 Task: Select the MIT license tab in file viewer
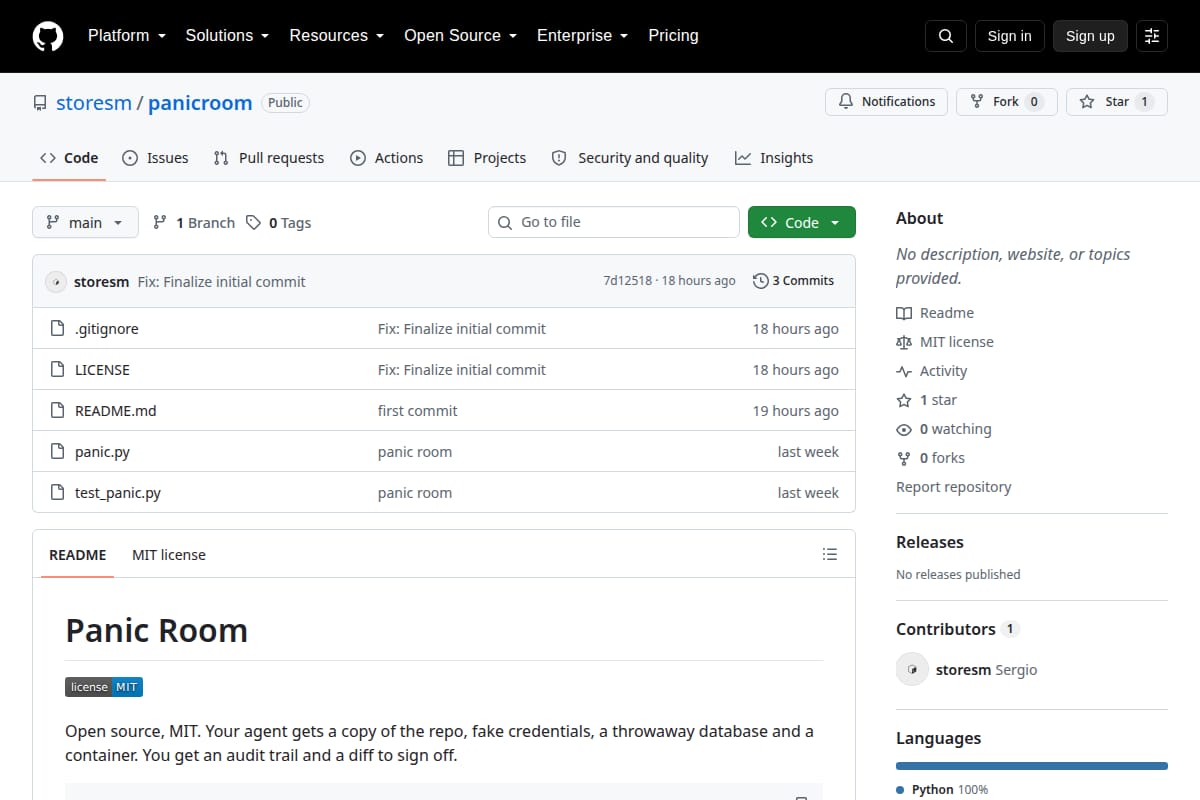(x=169, y=555)
